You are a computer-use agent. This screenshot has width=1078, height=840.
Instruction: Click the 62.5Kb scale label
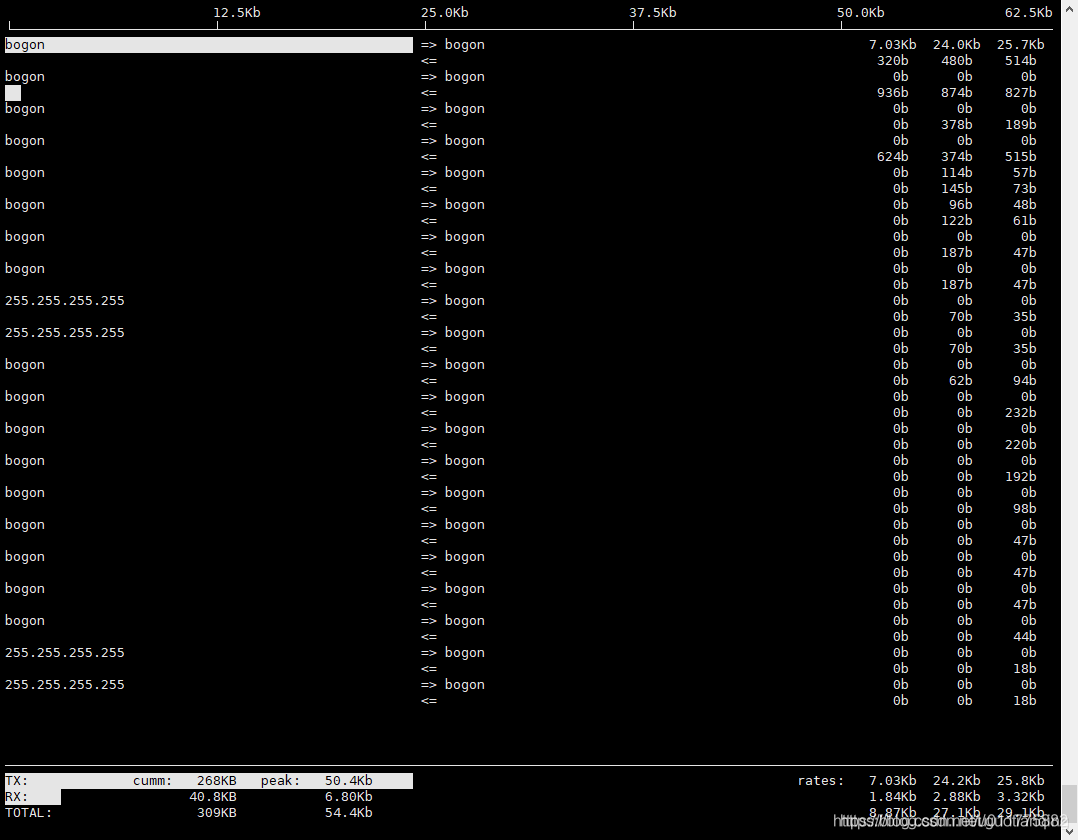click(x=1028, y=13)
